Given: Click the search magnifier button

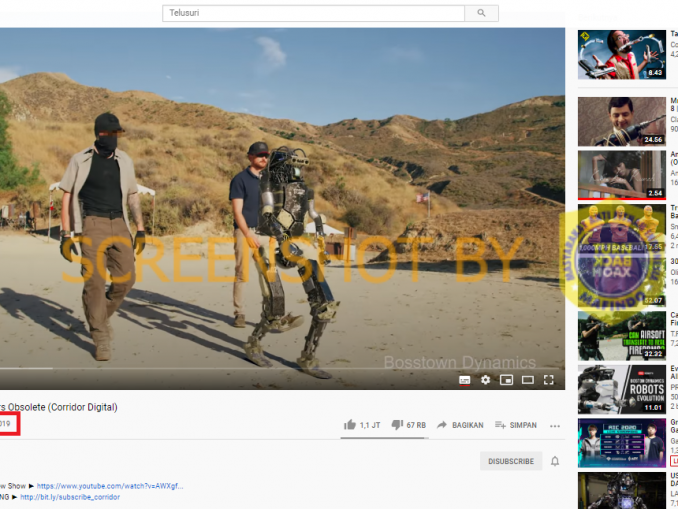Looking at the screenshot, I should (481, 13).
